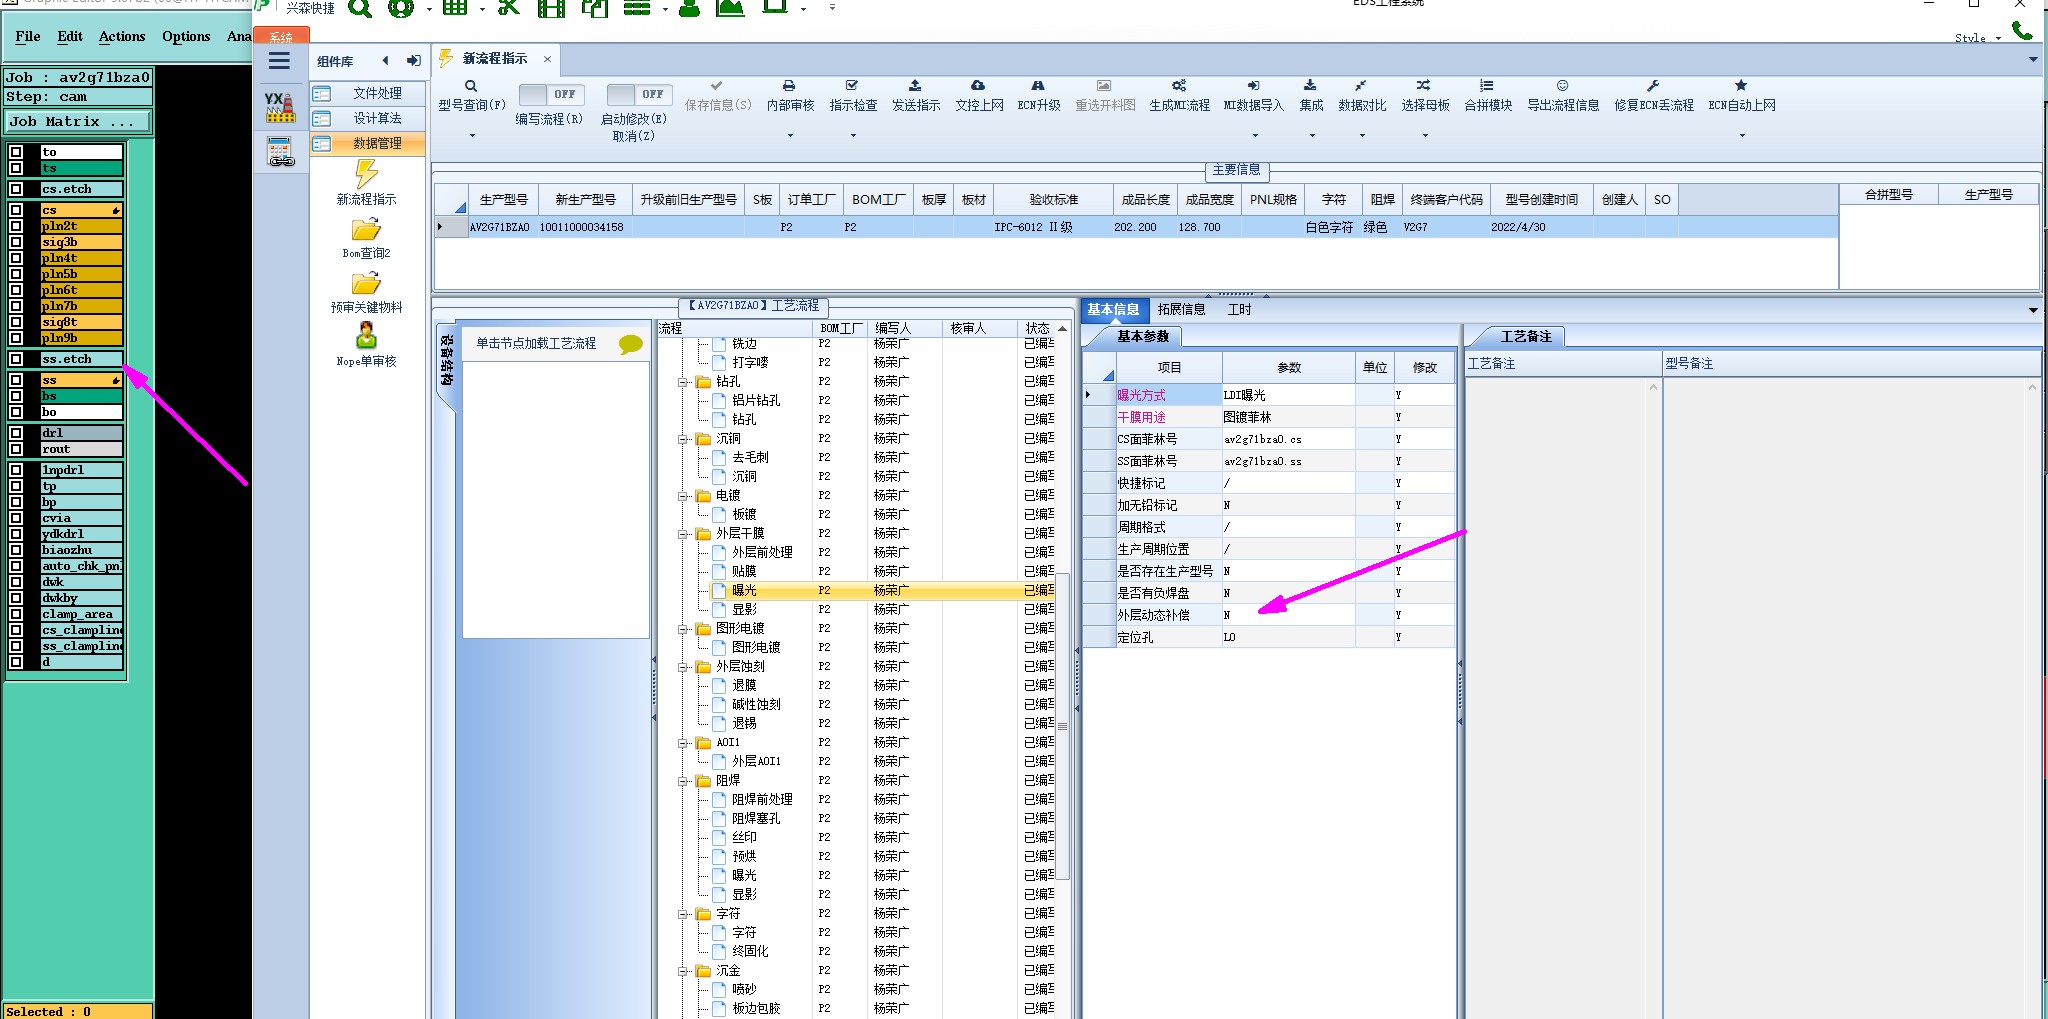This screenshot has width=2048, height=1019.
Task: Click the MI数据导入 import icon
Action: click(1253, 86)
